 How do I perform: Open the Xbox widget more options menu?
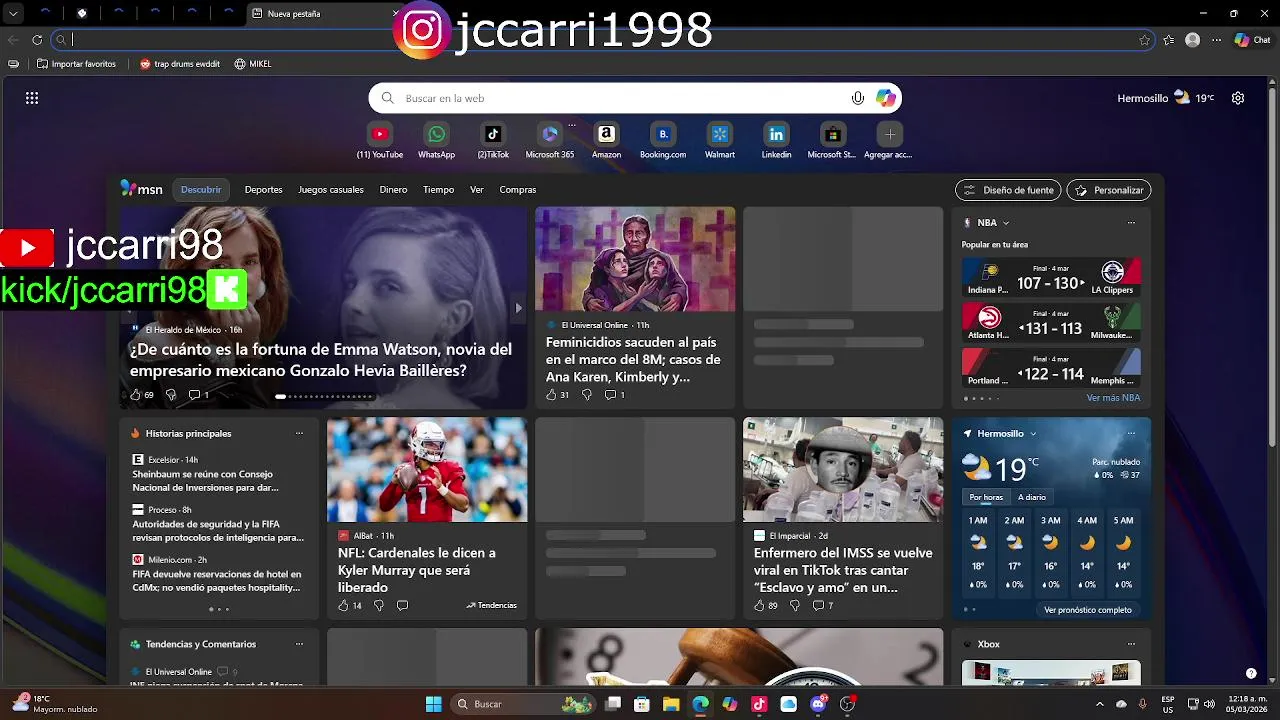coord(1131,645)
